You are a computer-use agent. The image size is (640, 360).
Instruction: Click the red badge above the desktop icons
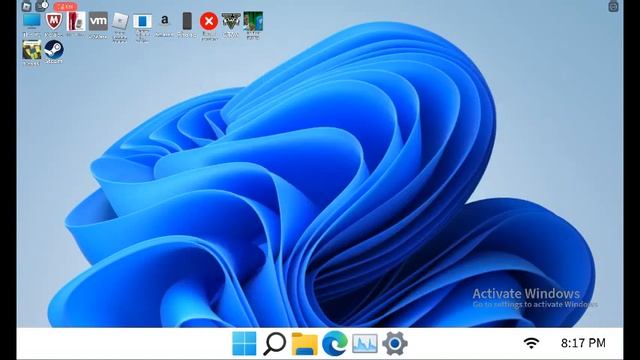pyautogui.click(x=65, y=7)
